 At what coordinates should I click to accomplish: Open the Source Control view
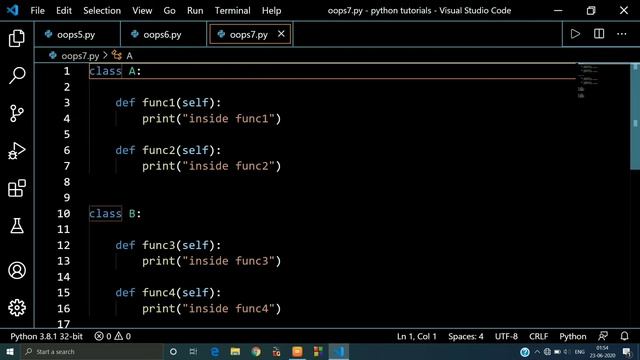pos(17,113)
